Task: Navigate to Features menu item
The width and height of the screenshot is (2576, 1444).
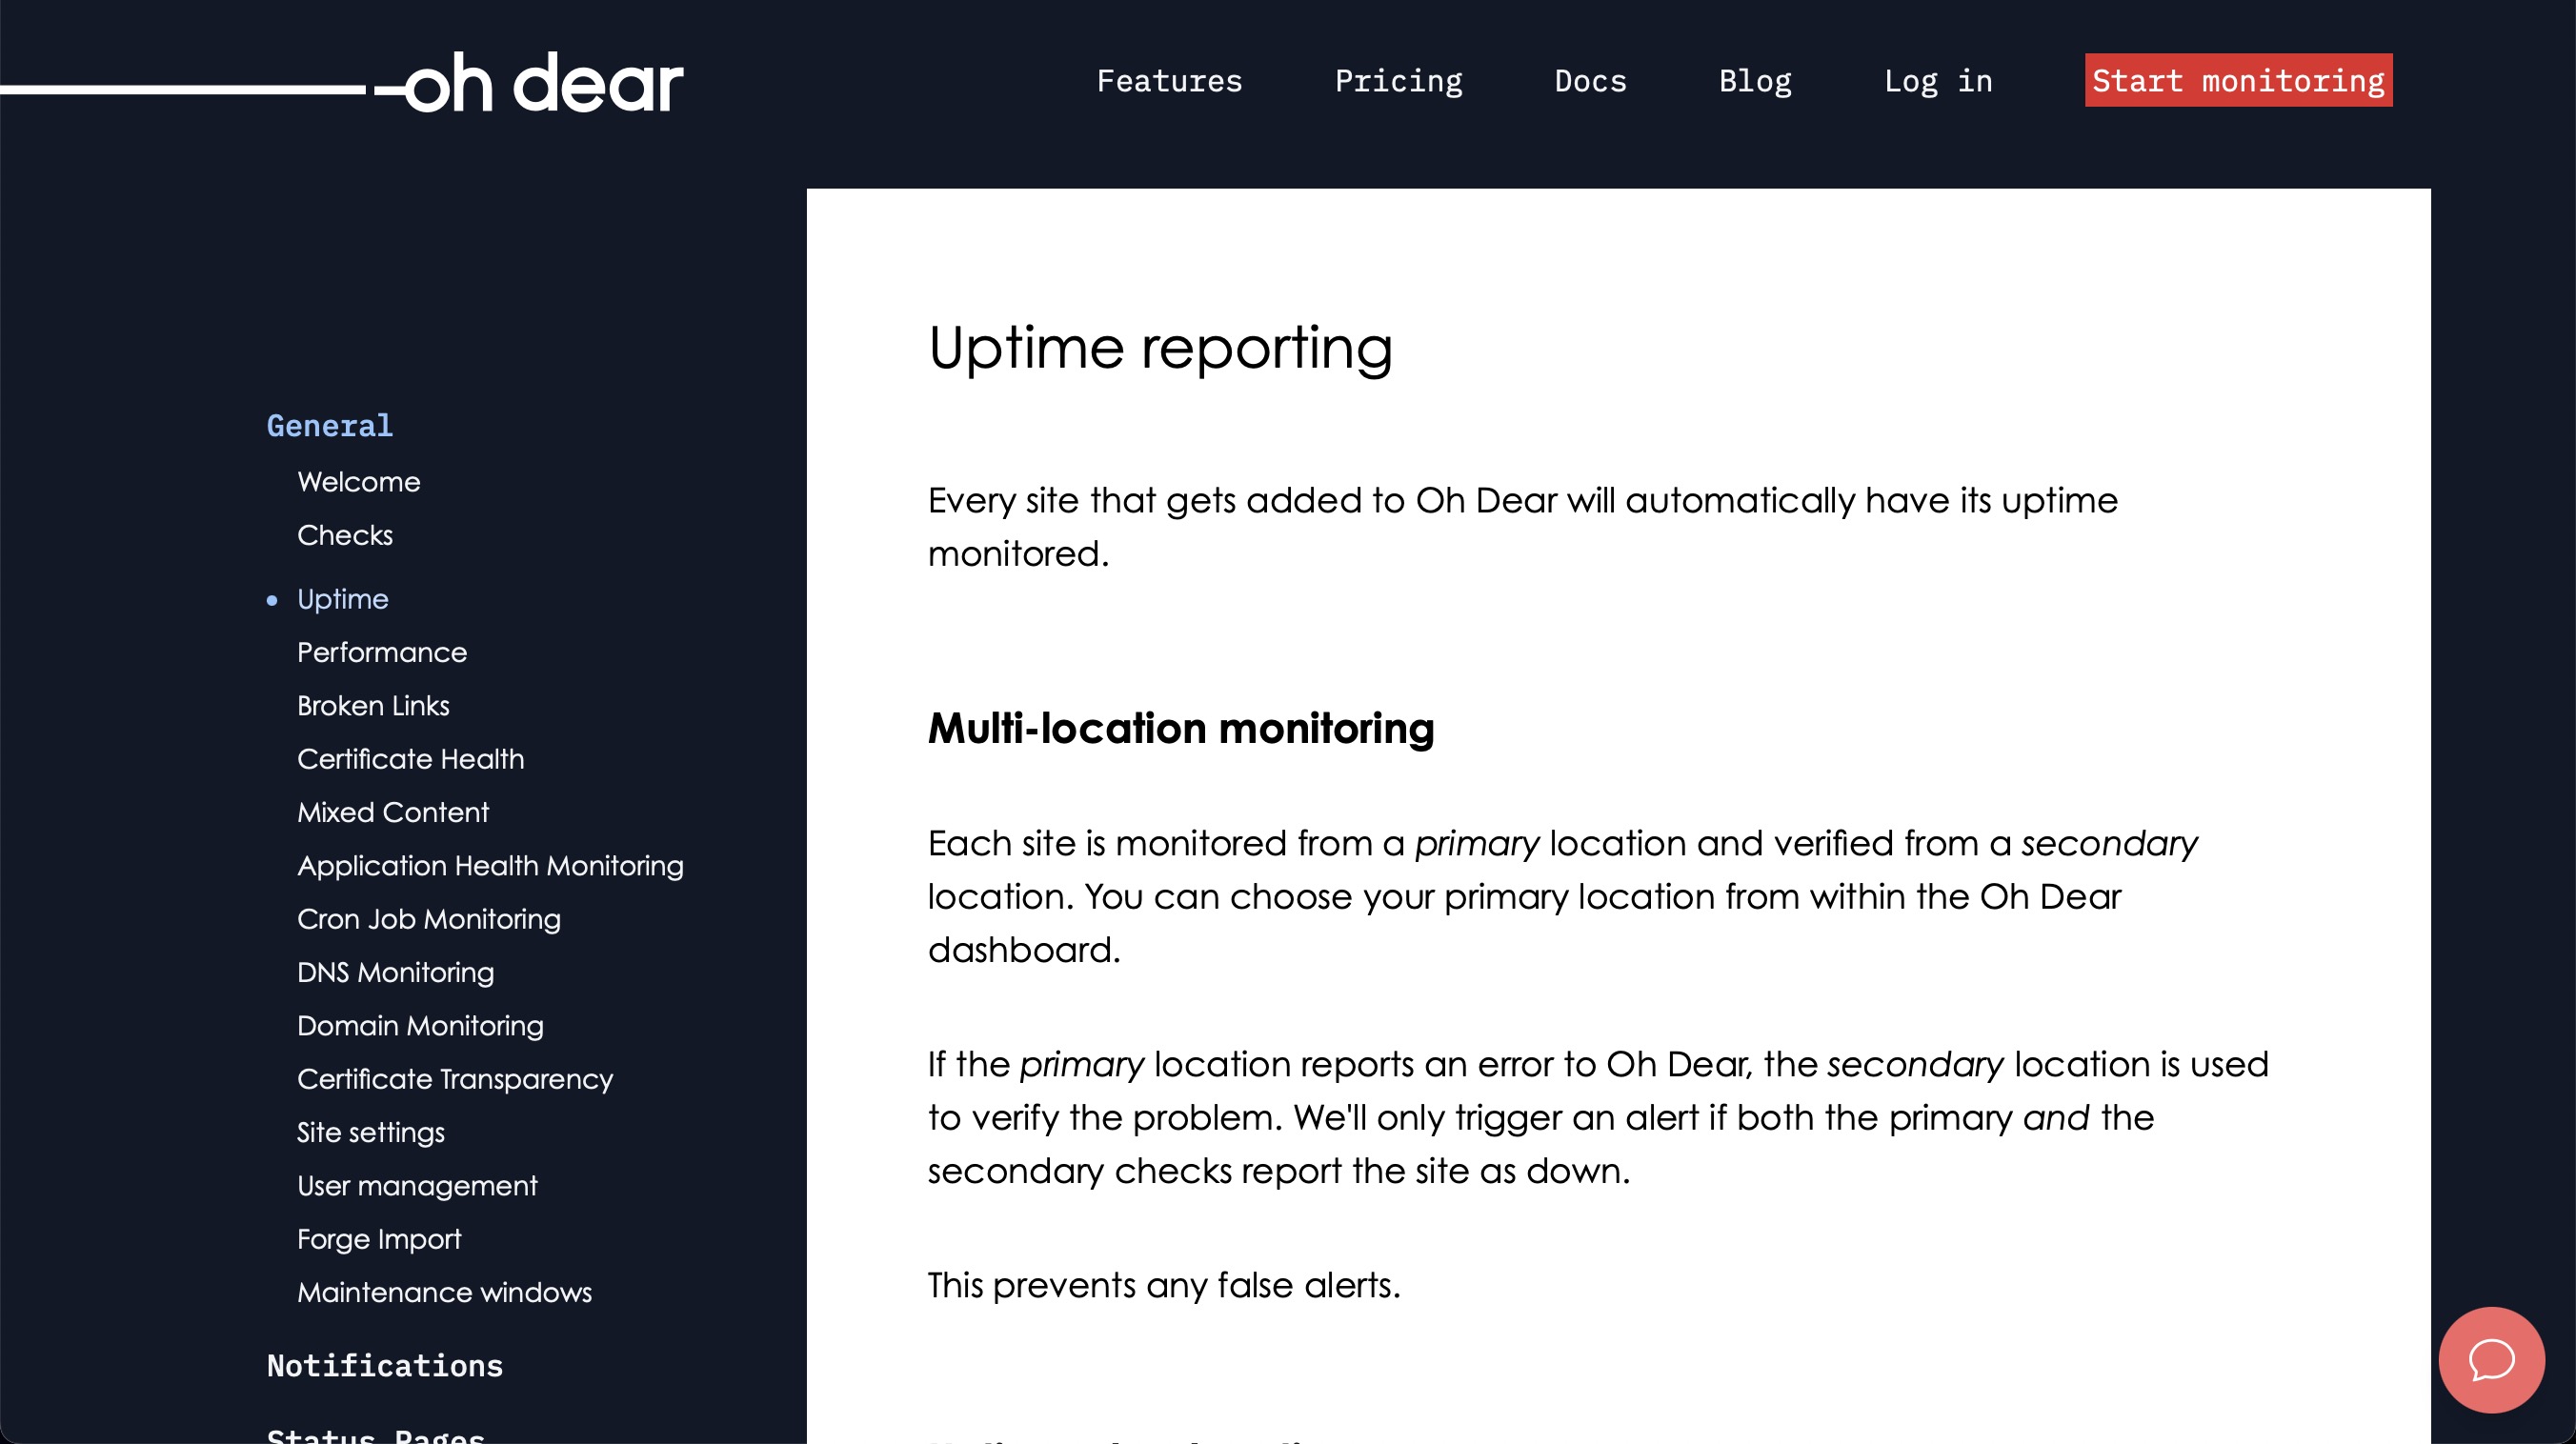Action: coord(1170,80)
